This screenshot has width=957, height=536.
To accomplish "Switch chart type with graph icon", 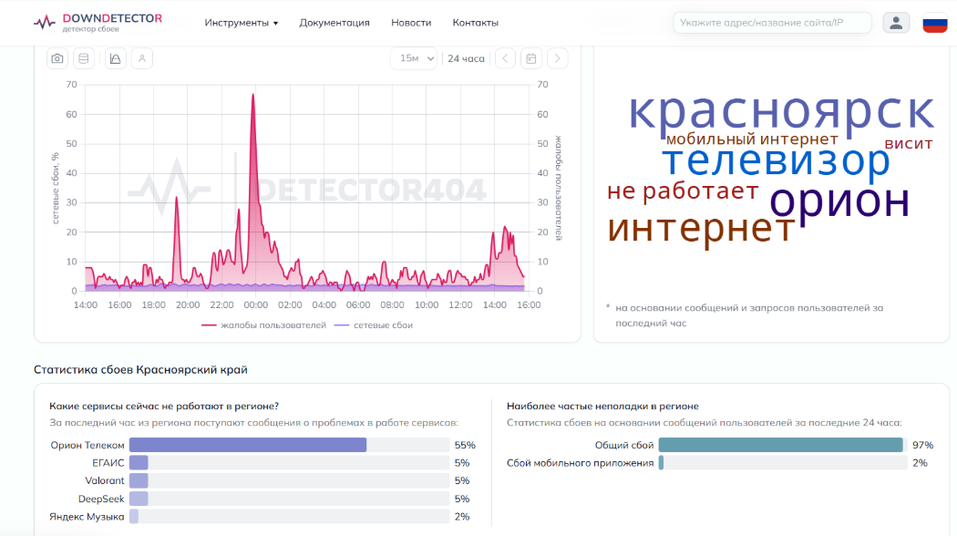I will pyautogui.click(x=115, y=59).
